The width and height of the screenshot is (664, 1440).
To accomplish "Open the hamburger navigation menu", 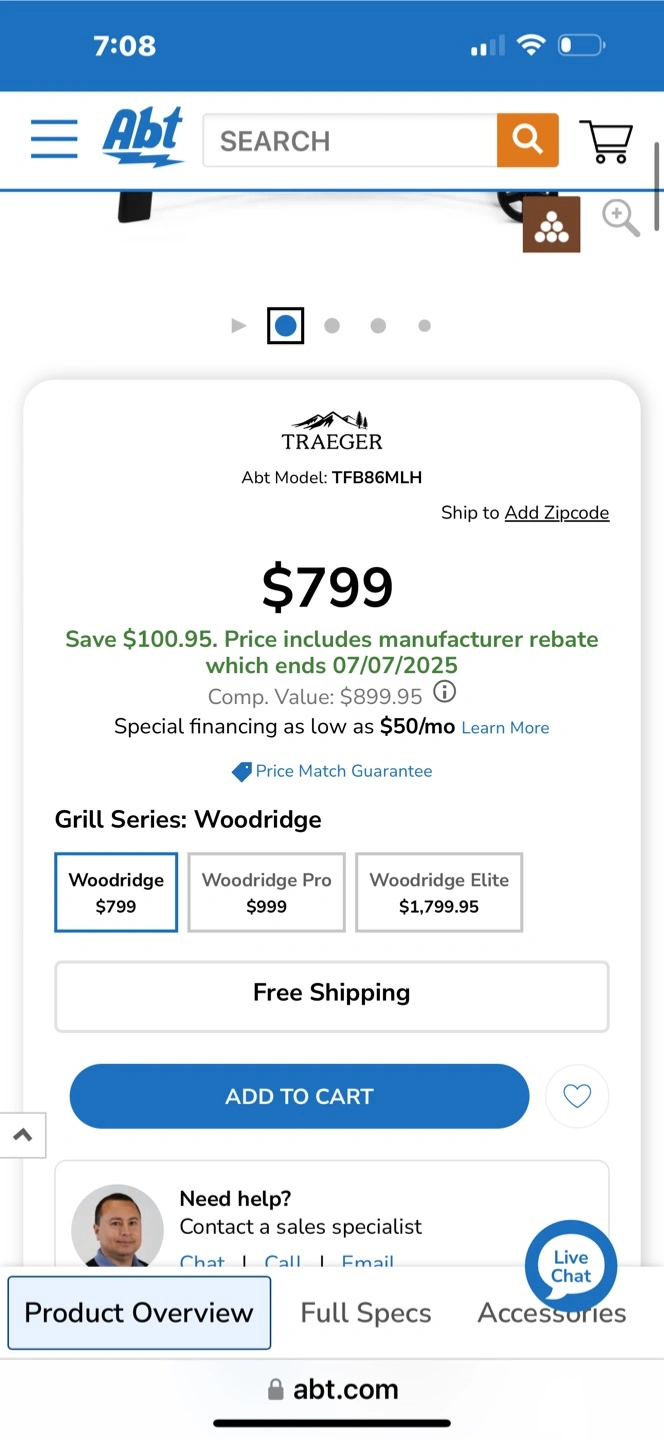I will tap(54, 139).
